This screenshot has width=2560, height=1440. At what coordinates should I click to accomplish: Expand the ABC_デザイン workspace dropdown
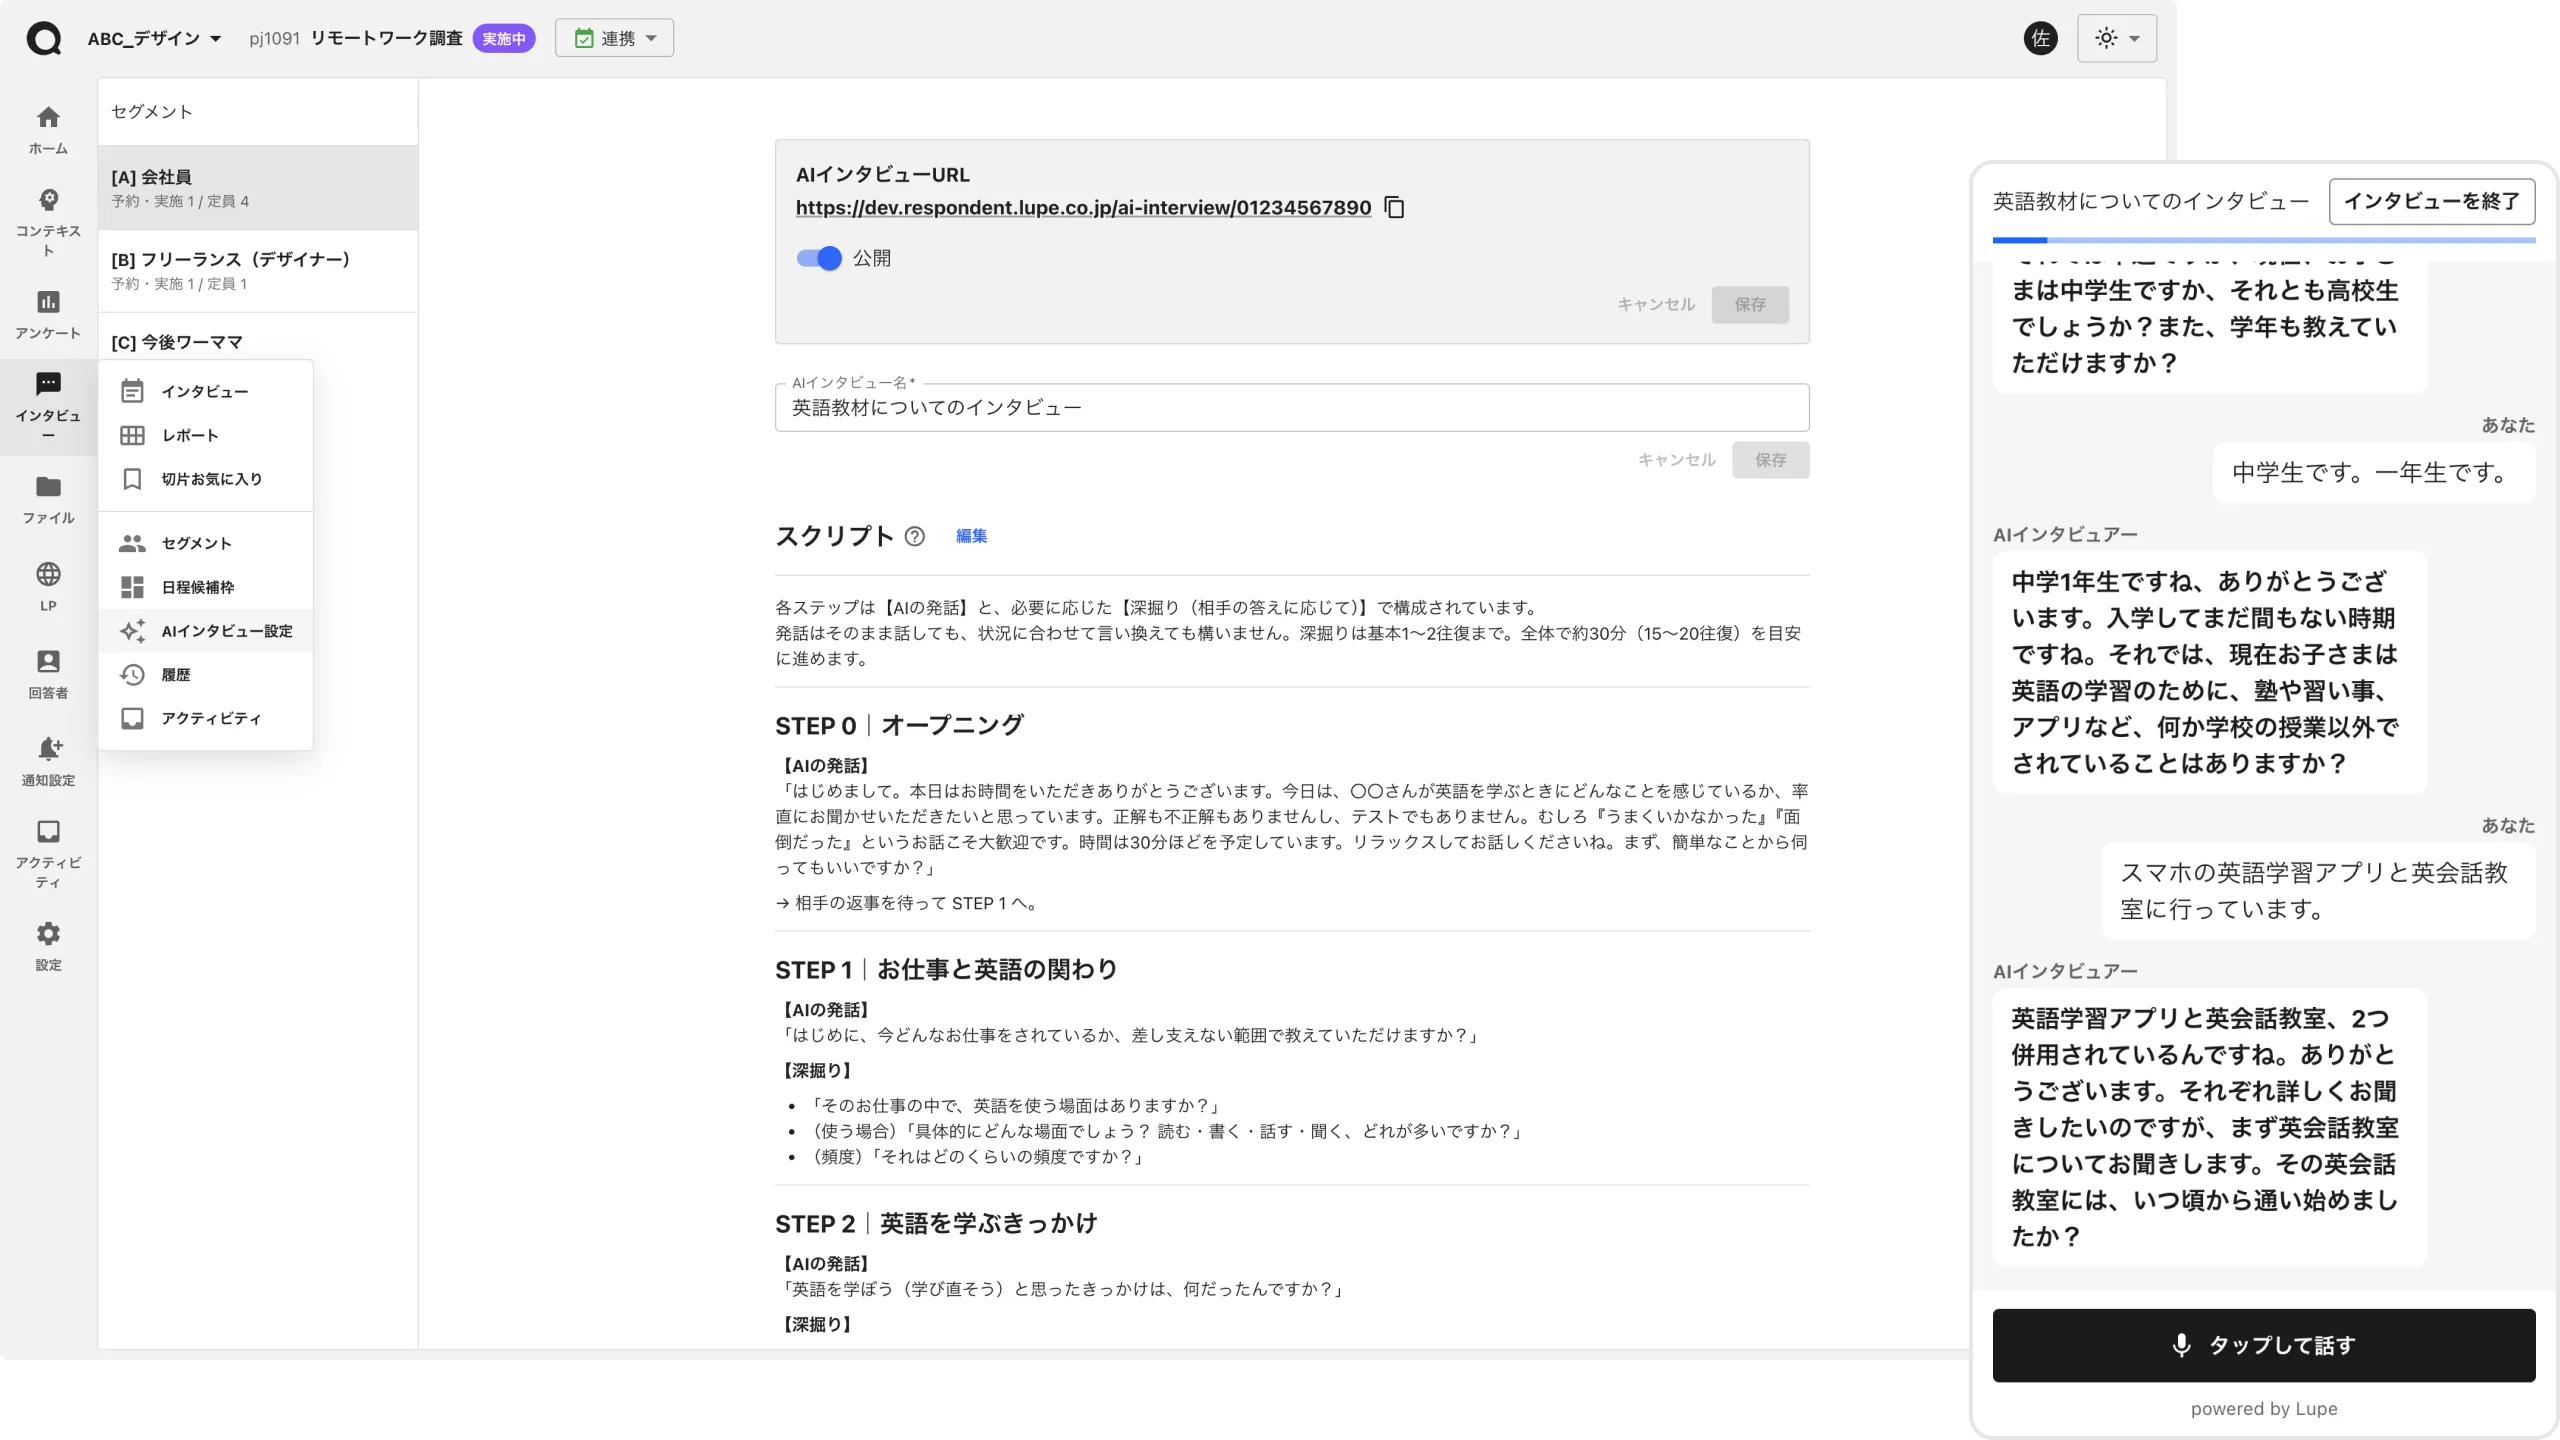pos(154,38)
